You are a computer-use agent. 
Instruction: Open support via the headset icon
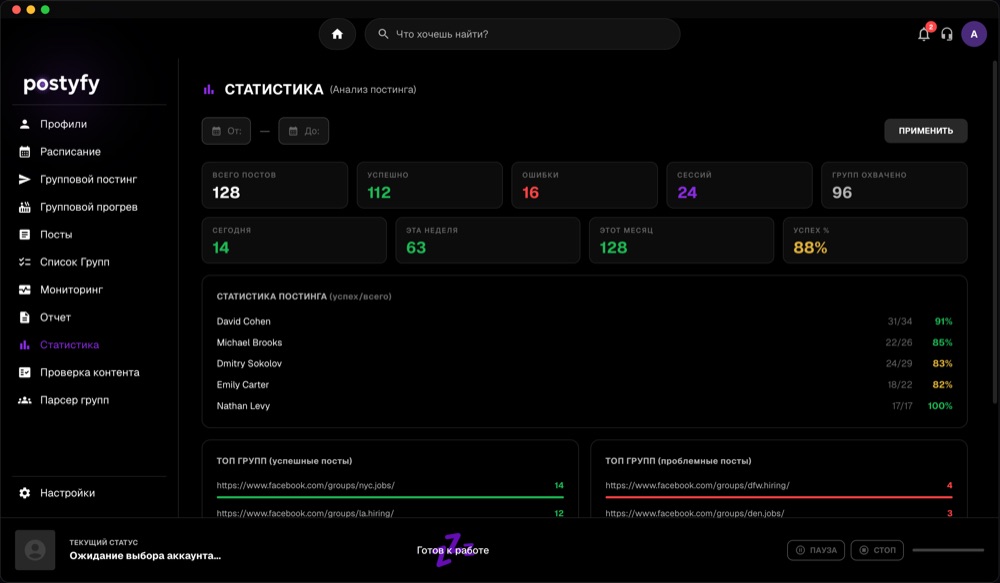click(x=947, y=34)
